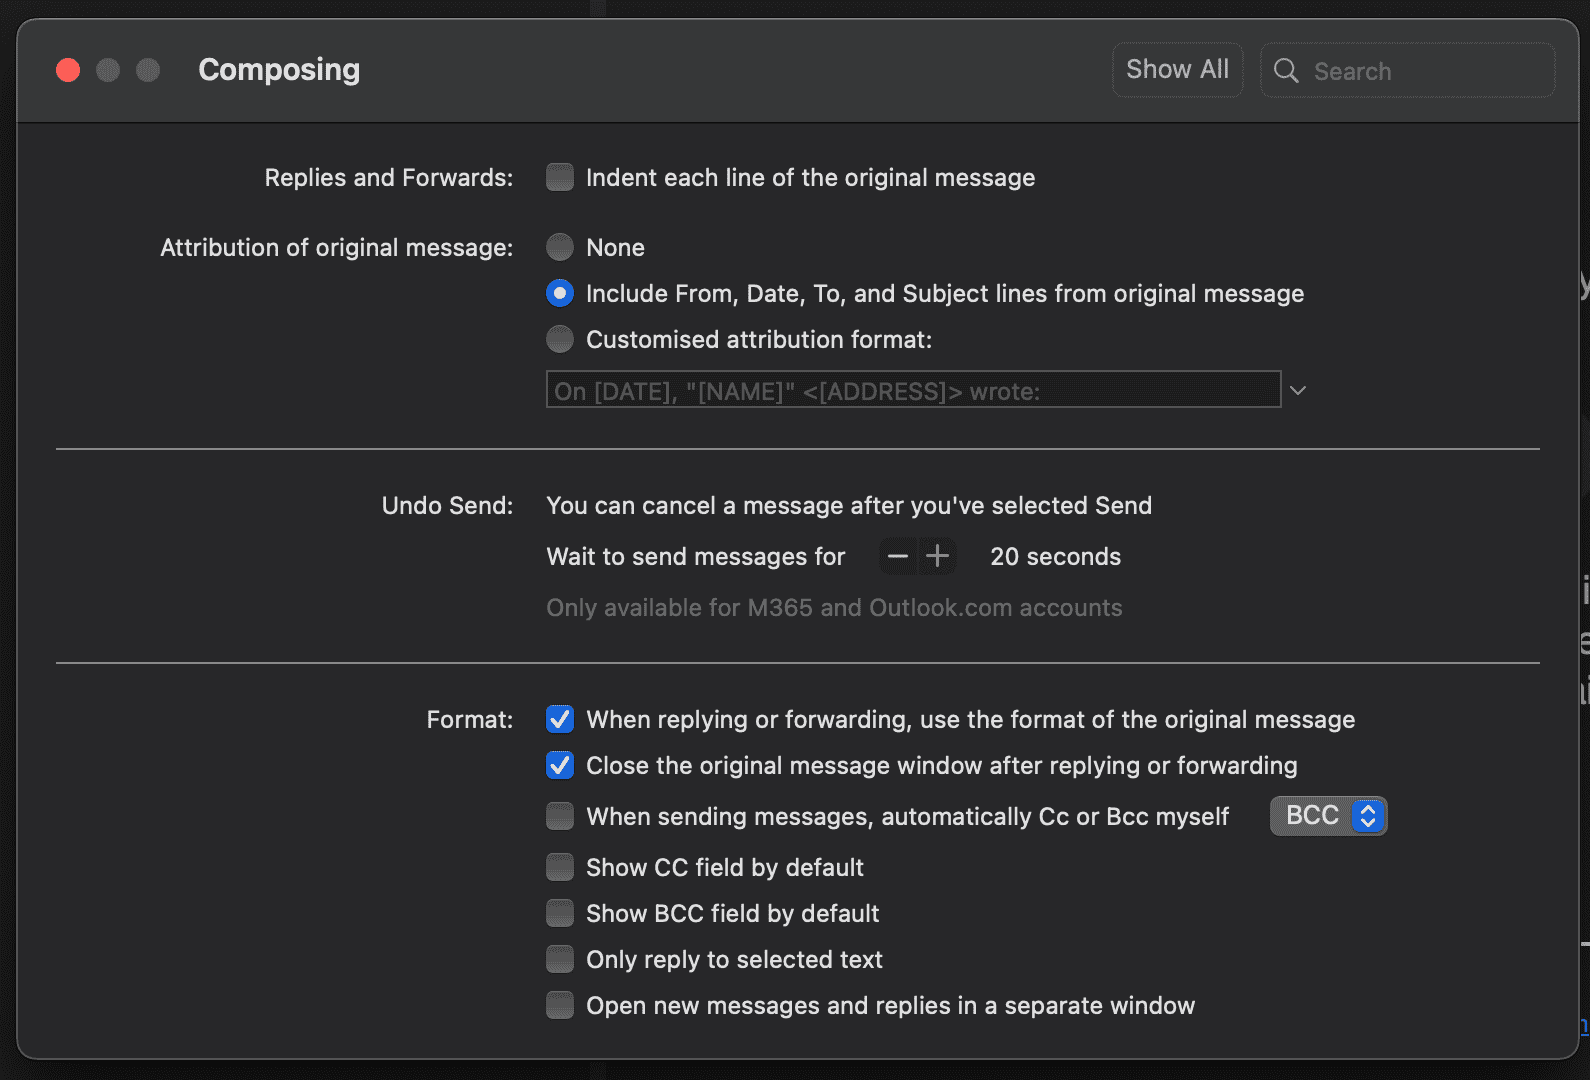Click the "Undo Send:" label
The height and width of the screenshot is (1080, 1590).
tap(447, 506)
